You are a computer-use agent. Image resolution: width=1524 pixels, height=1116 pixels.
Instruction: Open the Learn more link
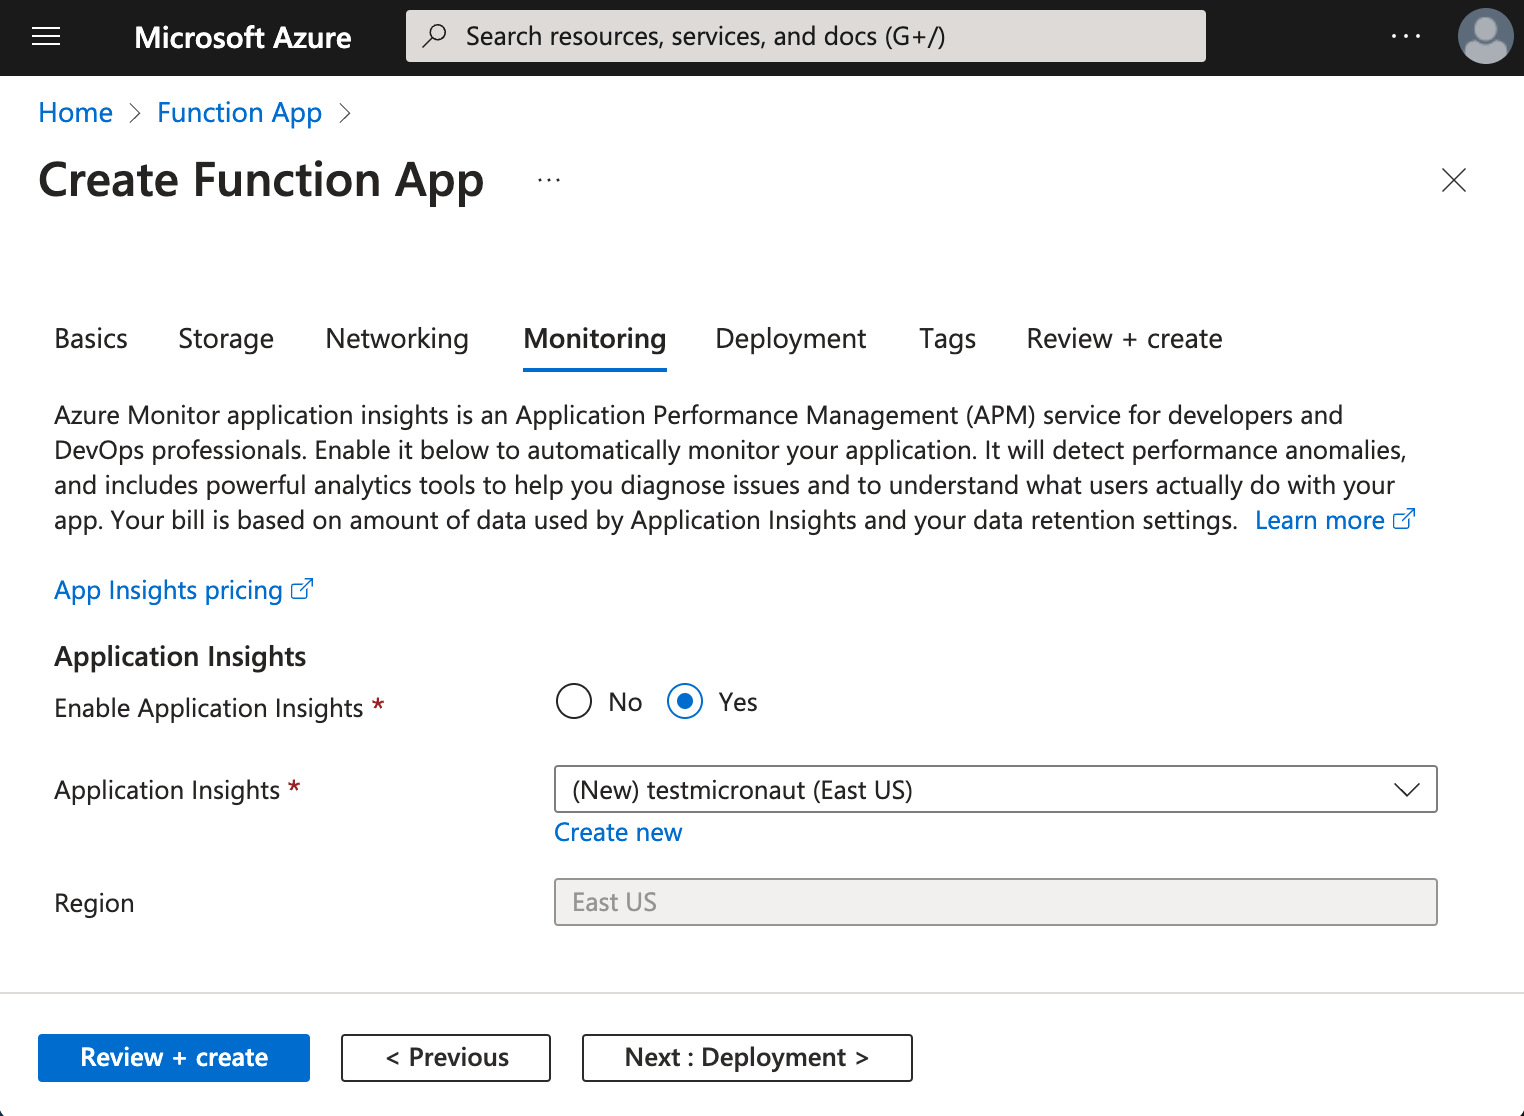tap(1319, 520)
